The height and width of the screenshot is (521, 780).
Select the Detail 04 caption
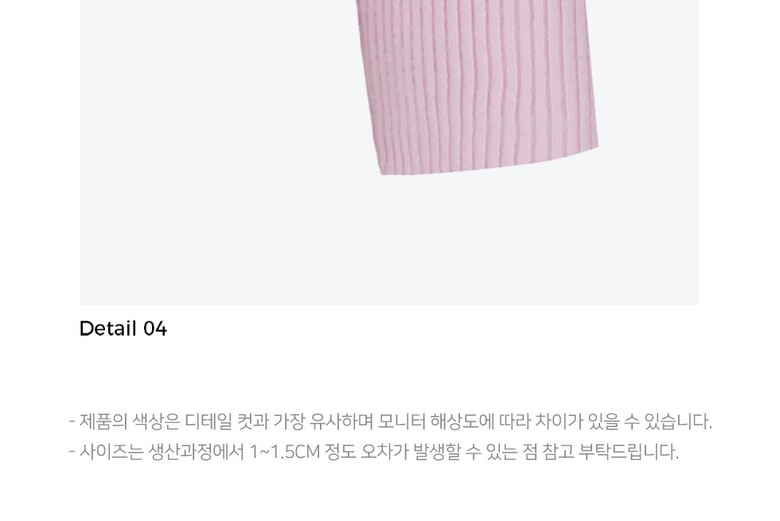coord(123,328)
